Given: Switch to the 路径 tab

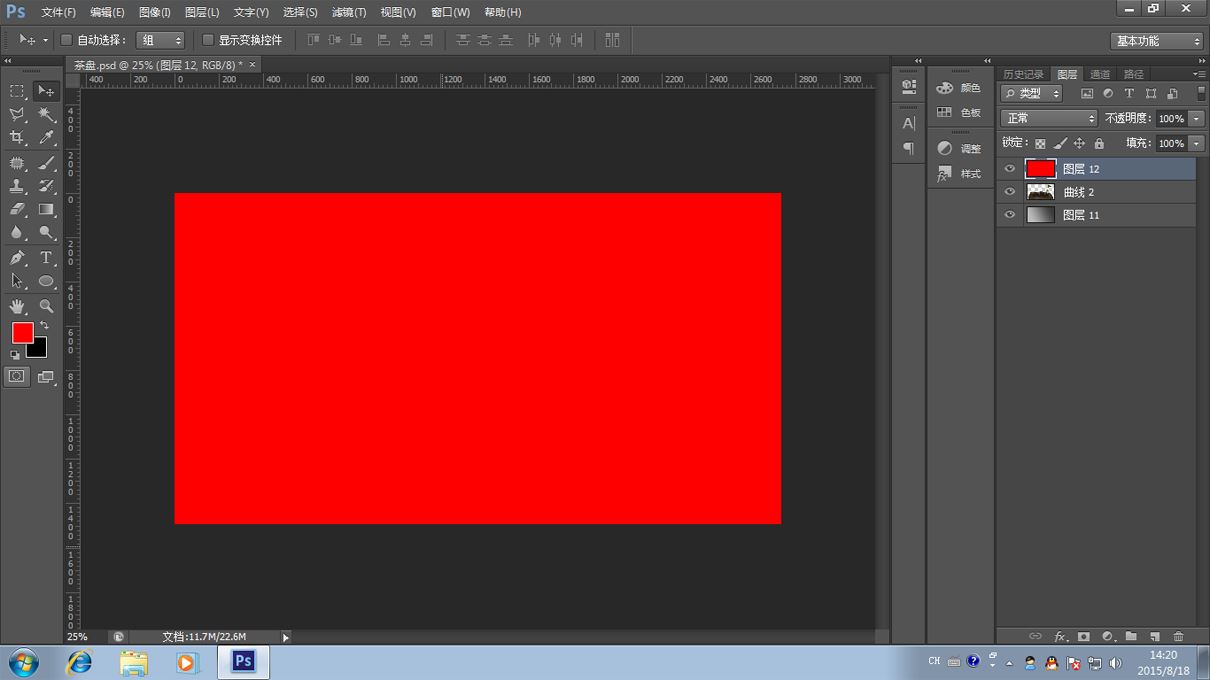Looking at the screenshot, I should (1133, 74).
